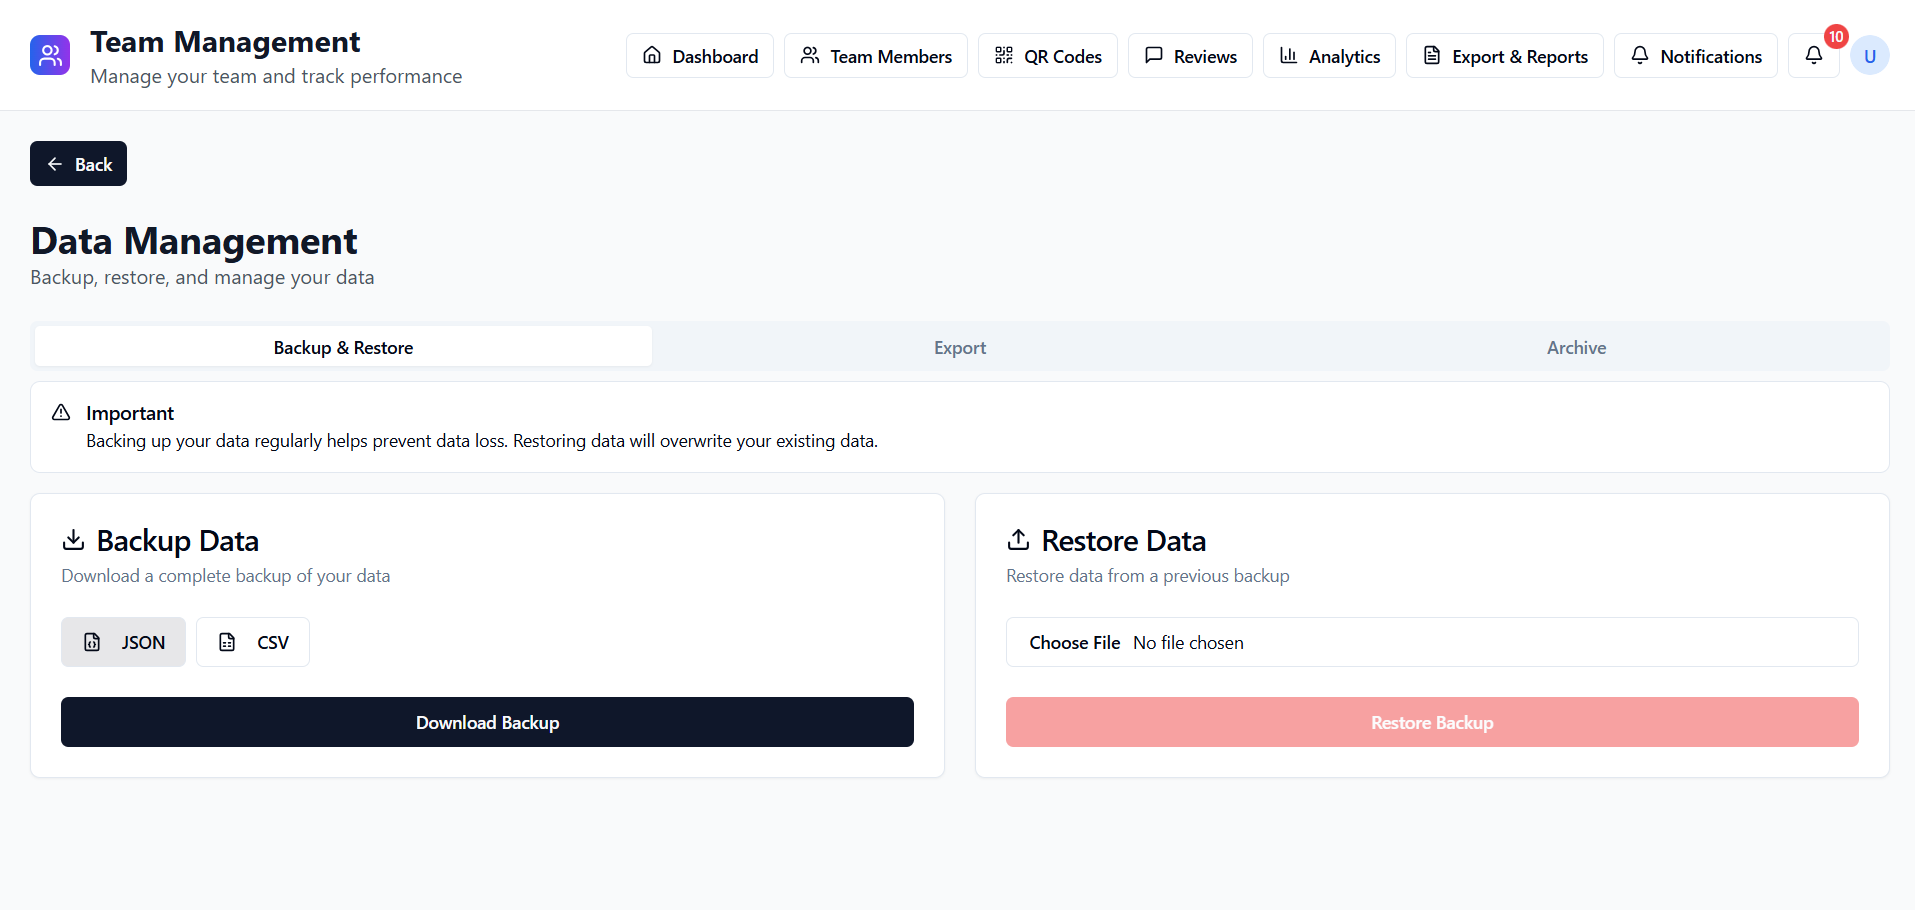Click the Download Backup button

487,721
